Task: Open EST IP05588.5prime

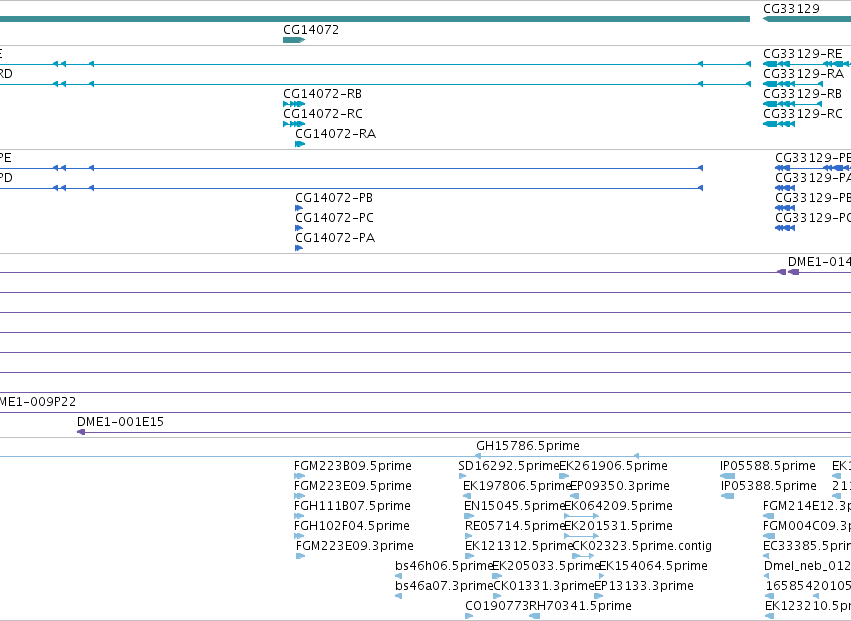Action: 767,466
